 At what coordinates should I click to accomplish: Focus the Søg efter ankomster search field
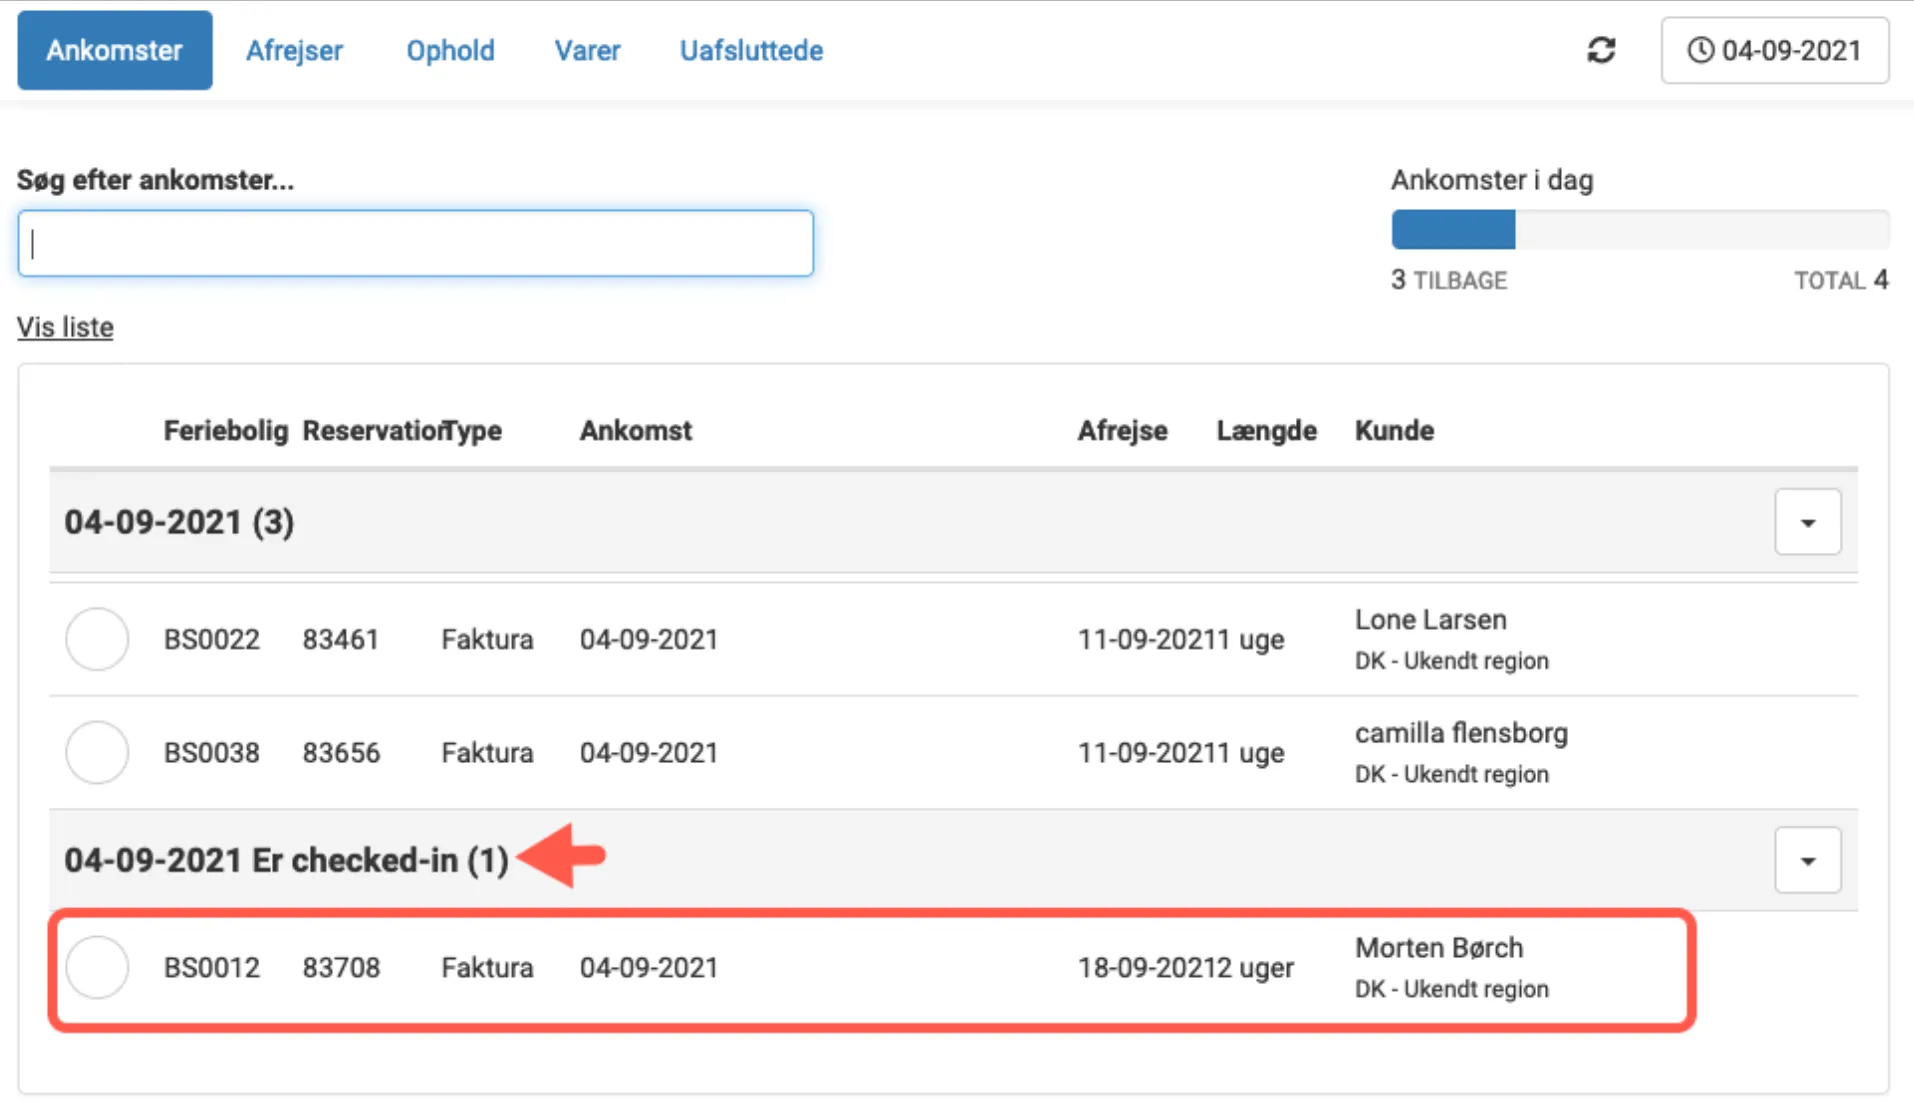point(415,243)
